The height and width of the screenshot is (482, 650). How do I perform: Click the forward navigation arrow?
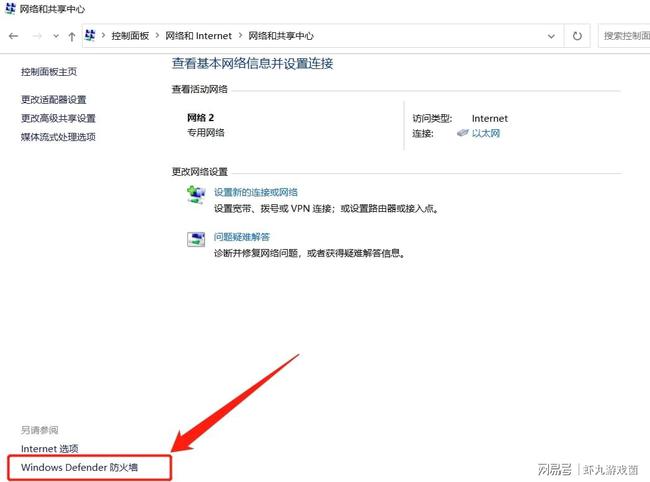36,36
